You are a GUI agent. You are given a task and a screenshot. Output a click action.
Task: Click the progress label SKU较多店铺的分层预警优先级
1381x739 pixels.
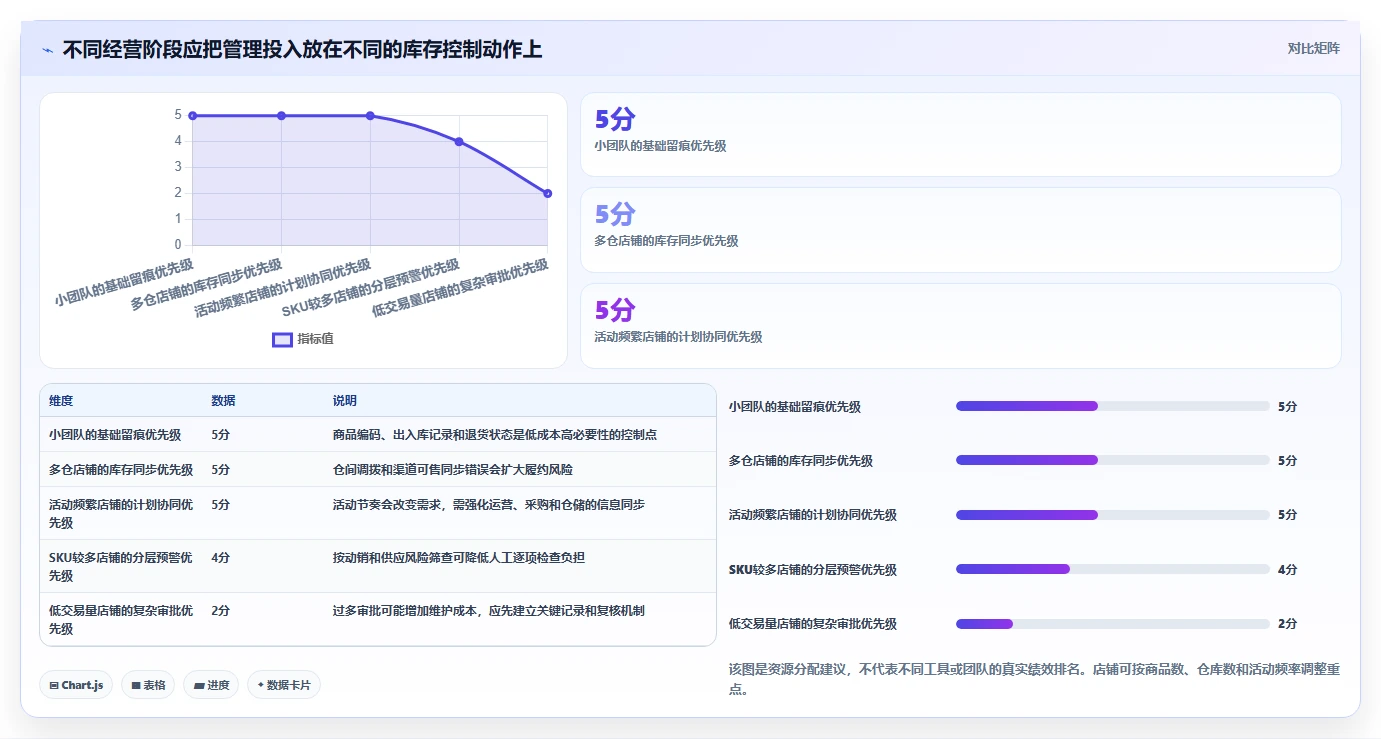813,570
